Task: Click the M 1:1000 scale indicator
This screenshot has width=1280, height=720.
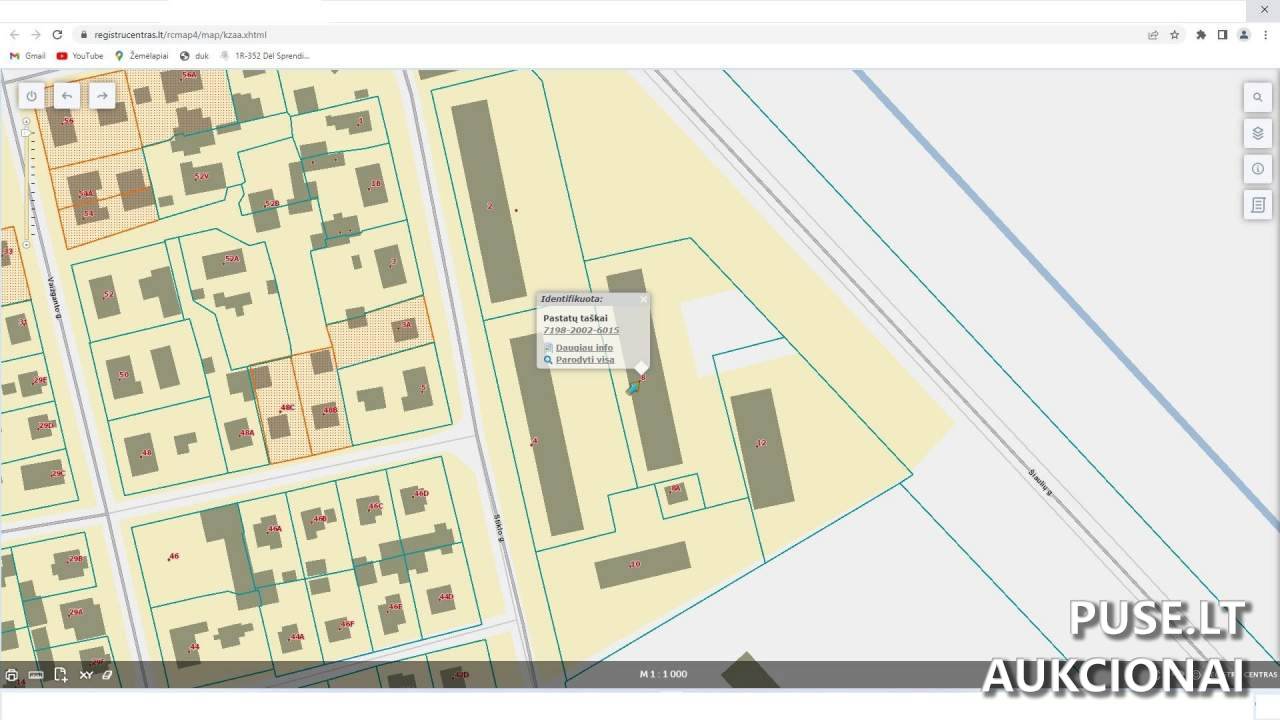Action: [664, 674]
